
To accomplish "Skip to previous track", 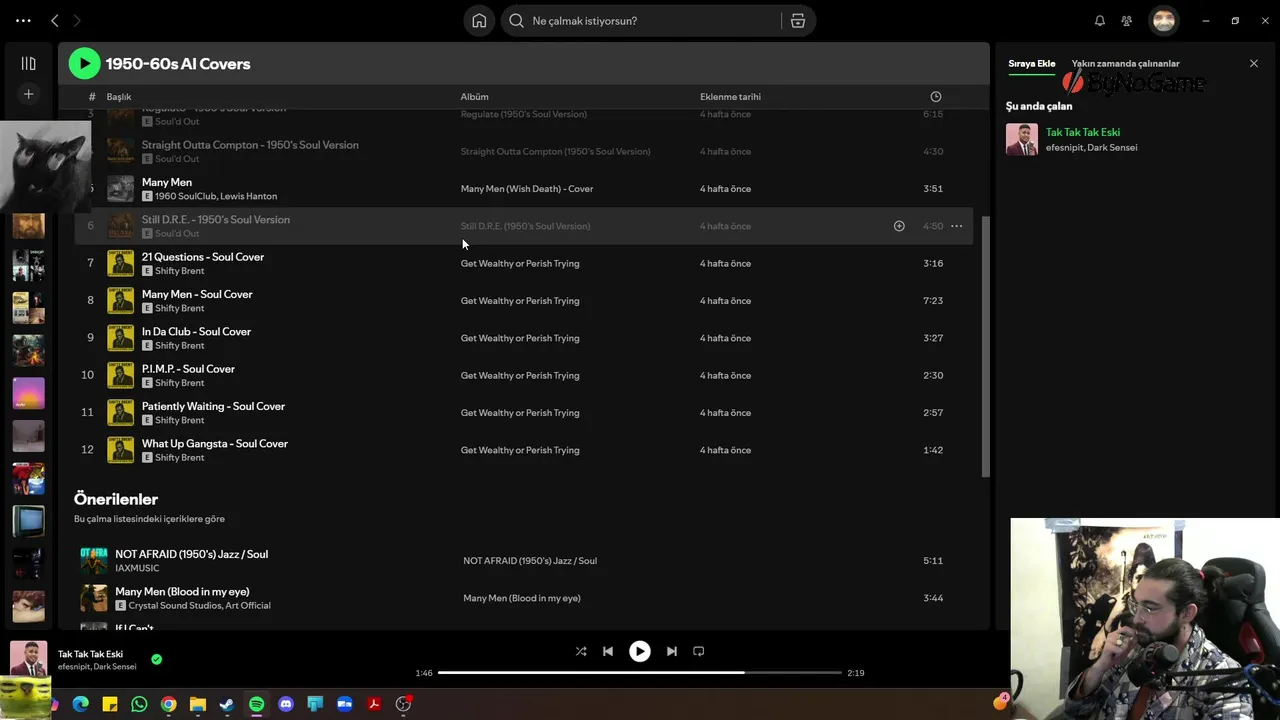I will click(x=607, y=651).
